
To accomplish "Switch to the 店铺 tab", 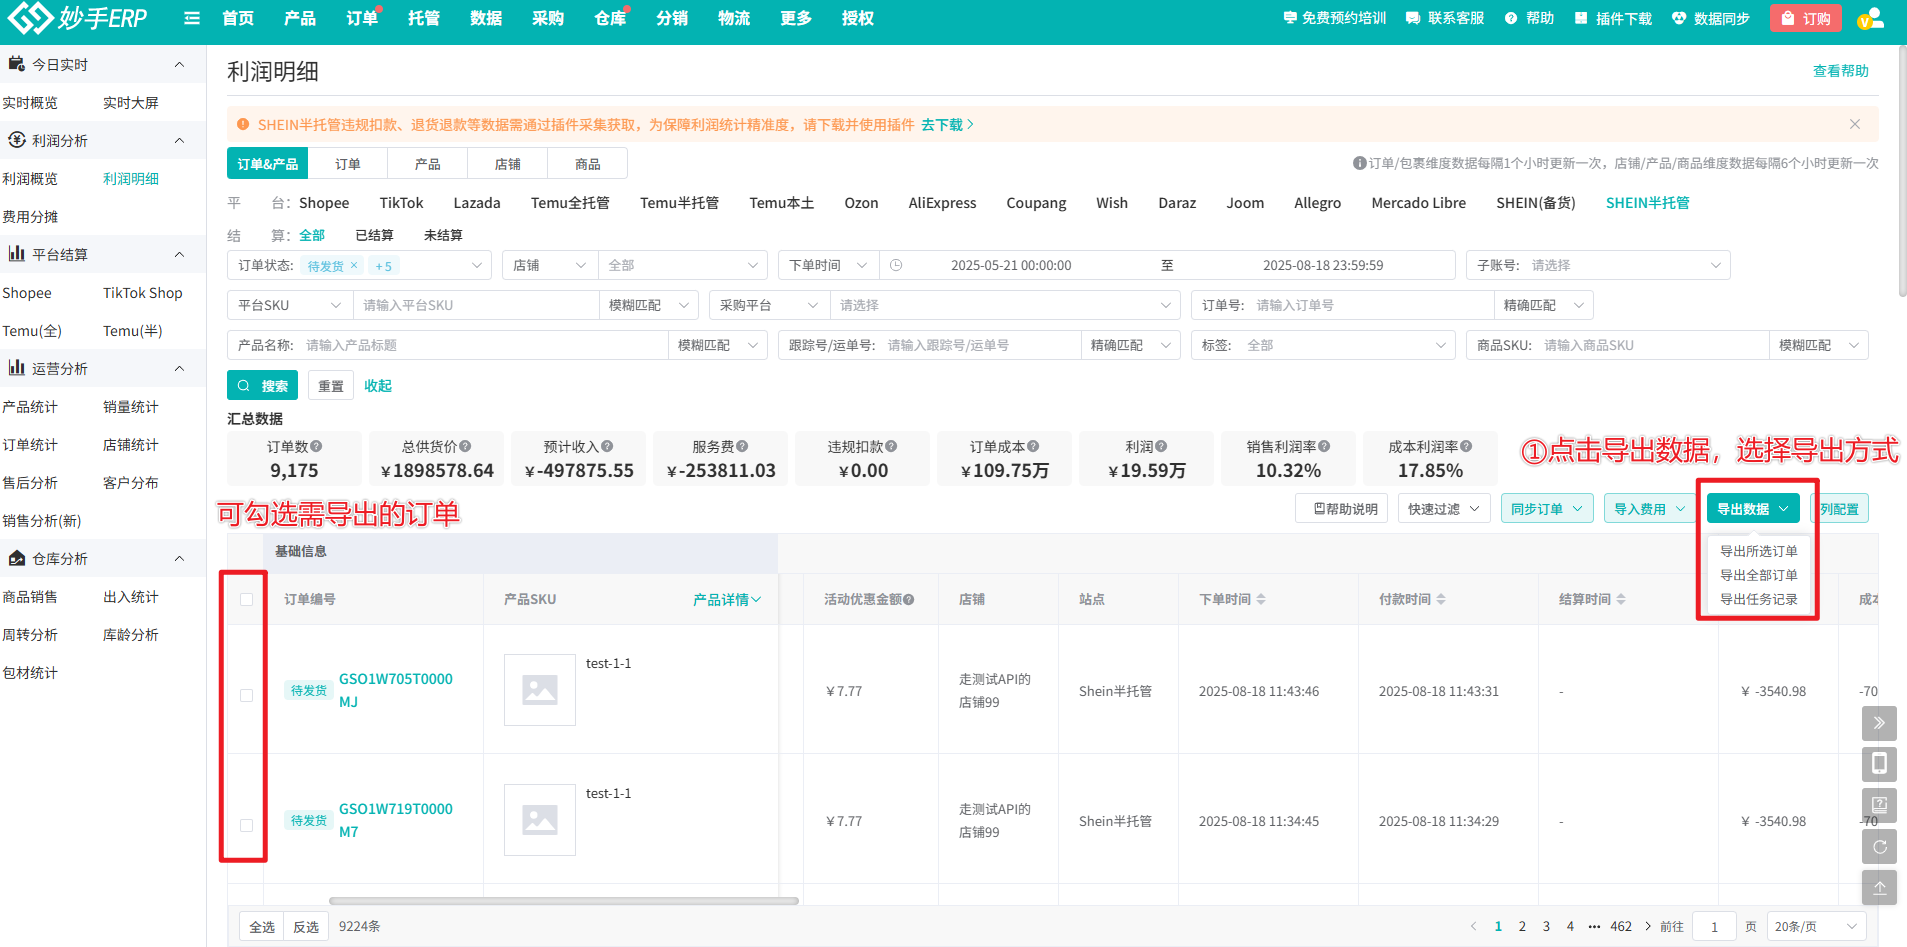I will [x=508, y=164].
